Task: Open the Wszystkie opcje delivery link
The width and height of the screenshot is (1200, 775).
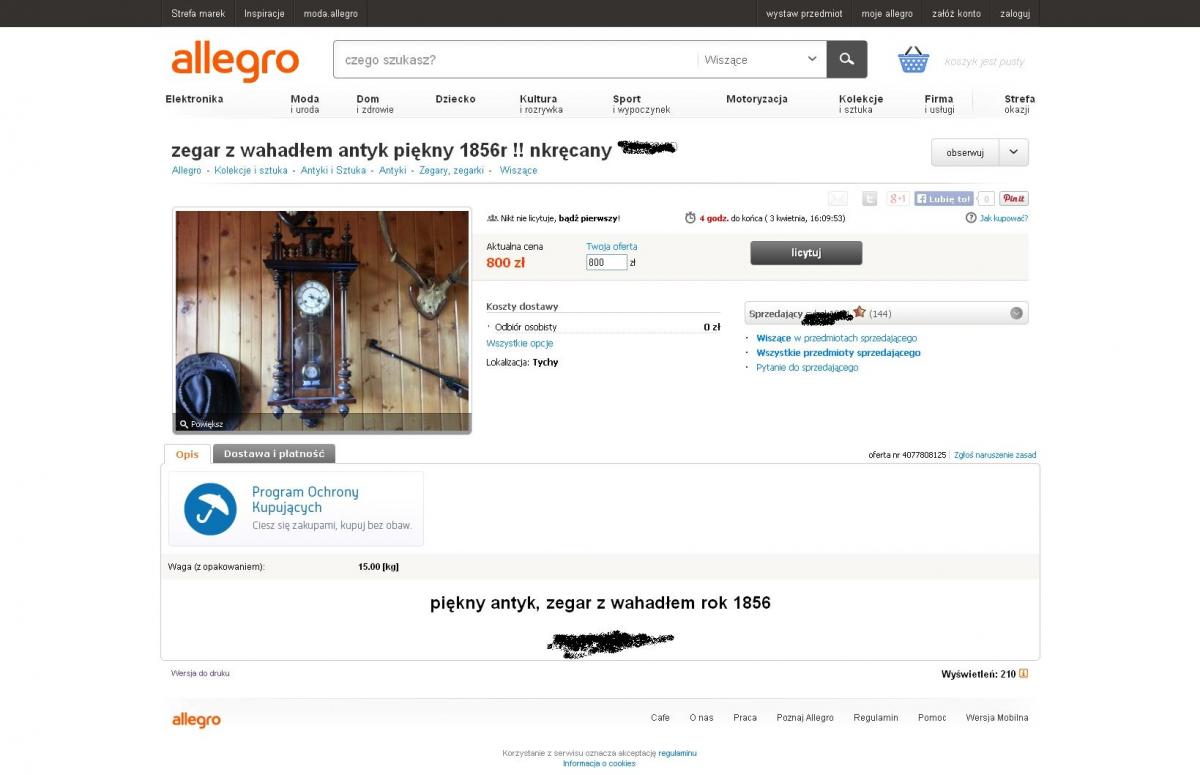Action: 520,343
